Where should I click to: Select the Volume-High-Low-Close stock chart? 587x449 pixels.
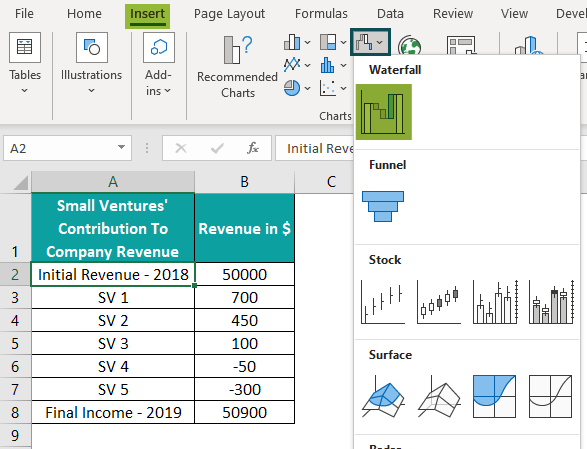coord(495,302)
